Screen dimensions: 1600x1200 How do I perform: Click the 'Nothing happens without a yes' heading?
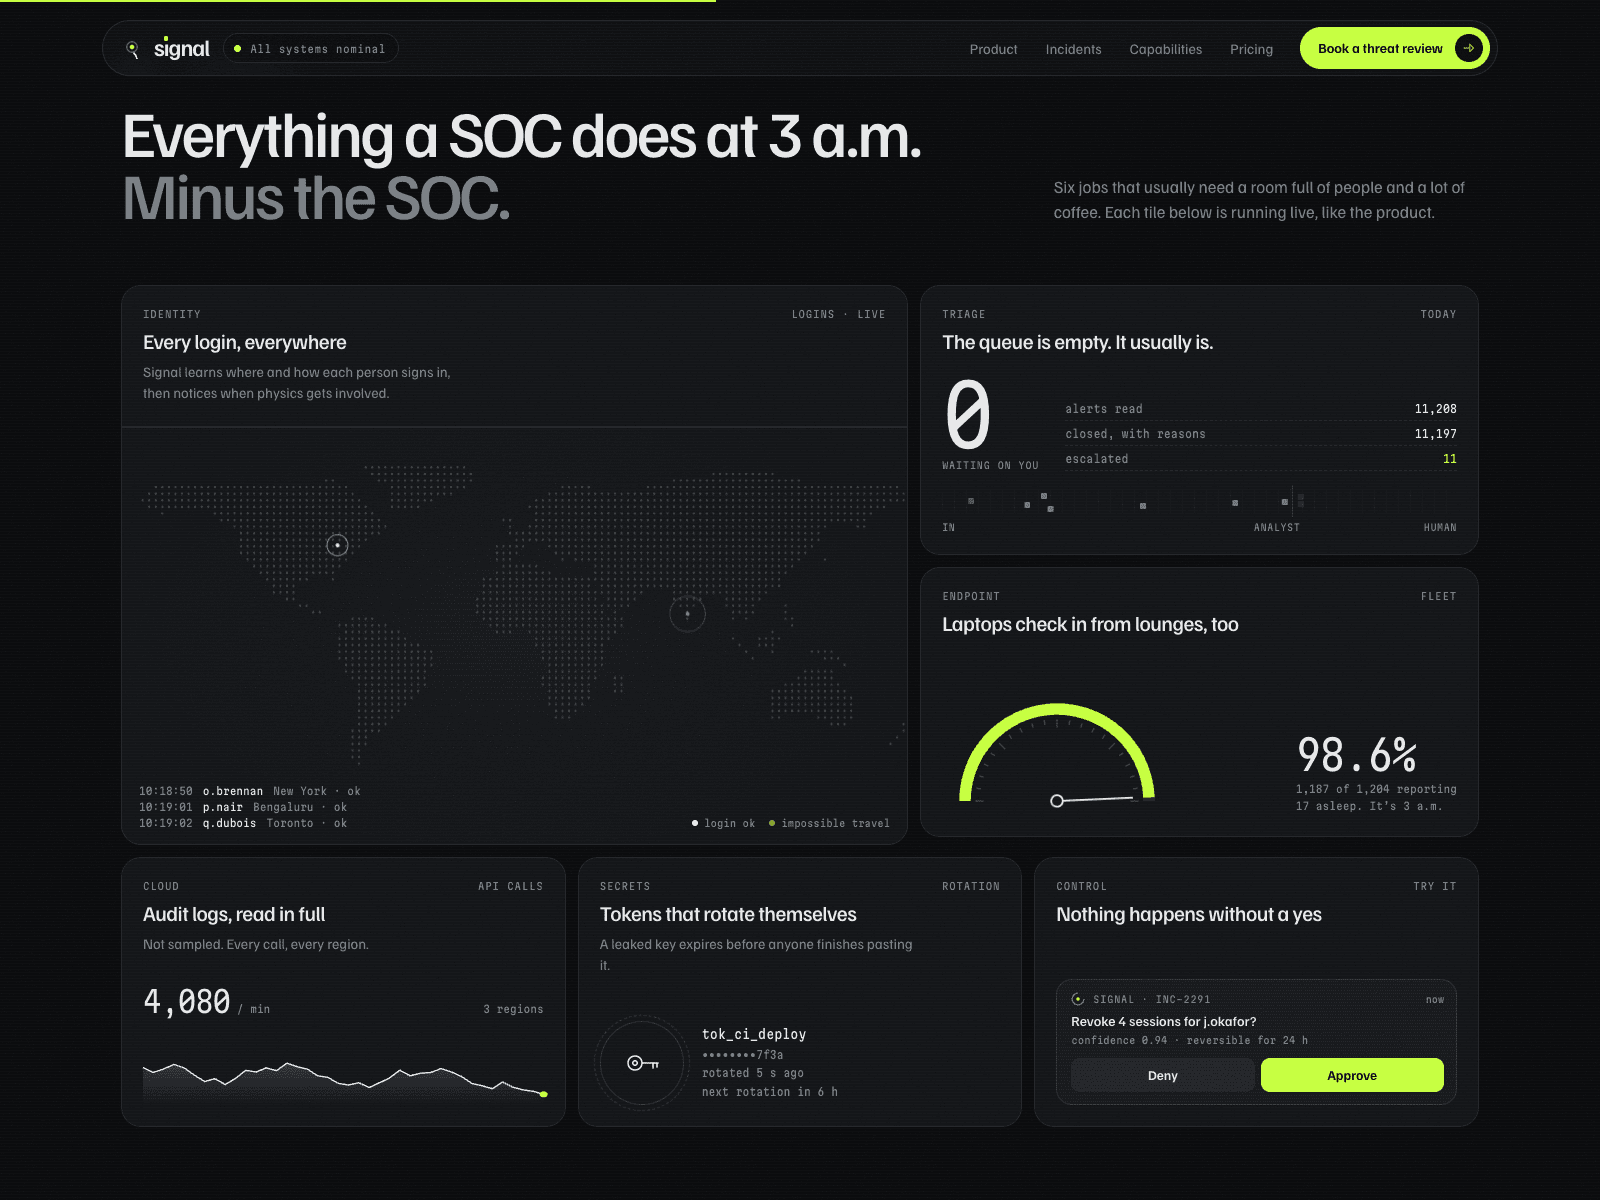1189,914
